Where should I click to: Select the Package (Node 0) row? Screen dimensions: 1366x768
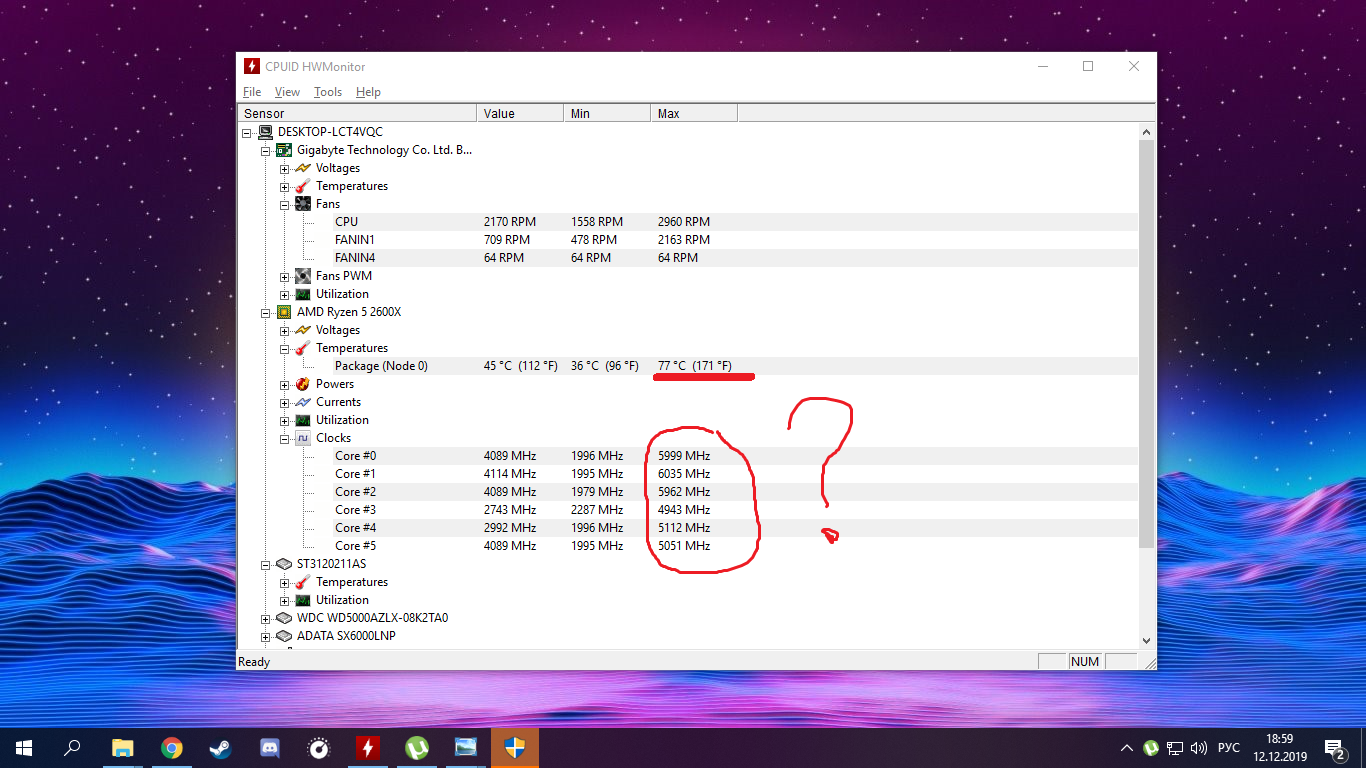(735, 366)
